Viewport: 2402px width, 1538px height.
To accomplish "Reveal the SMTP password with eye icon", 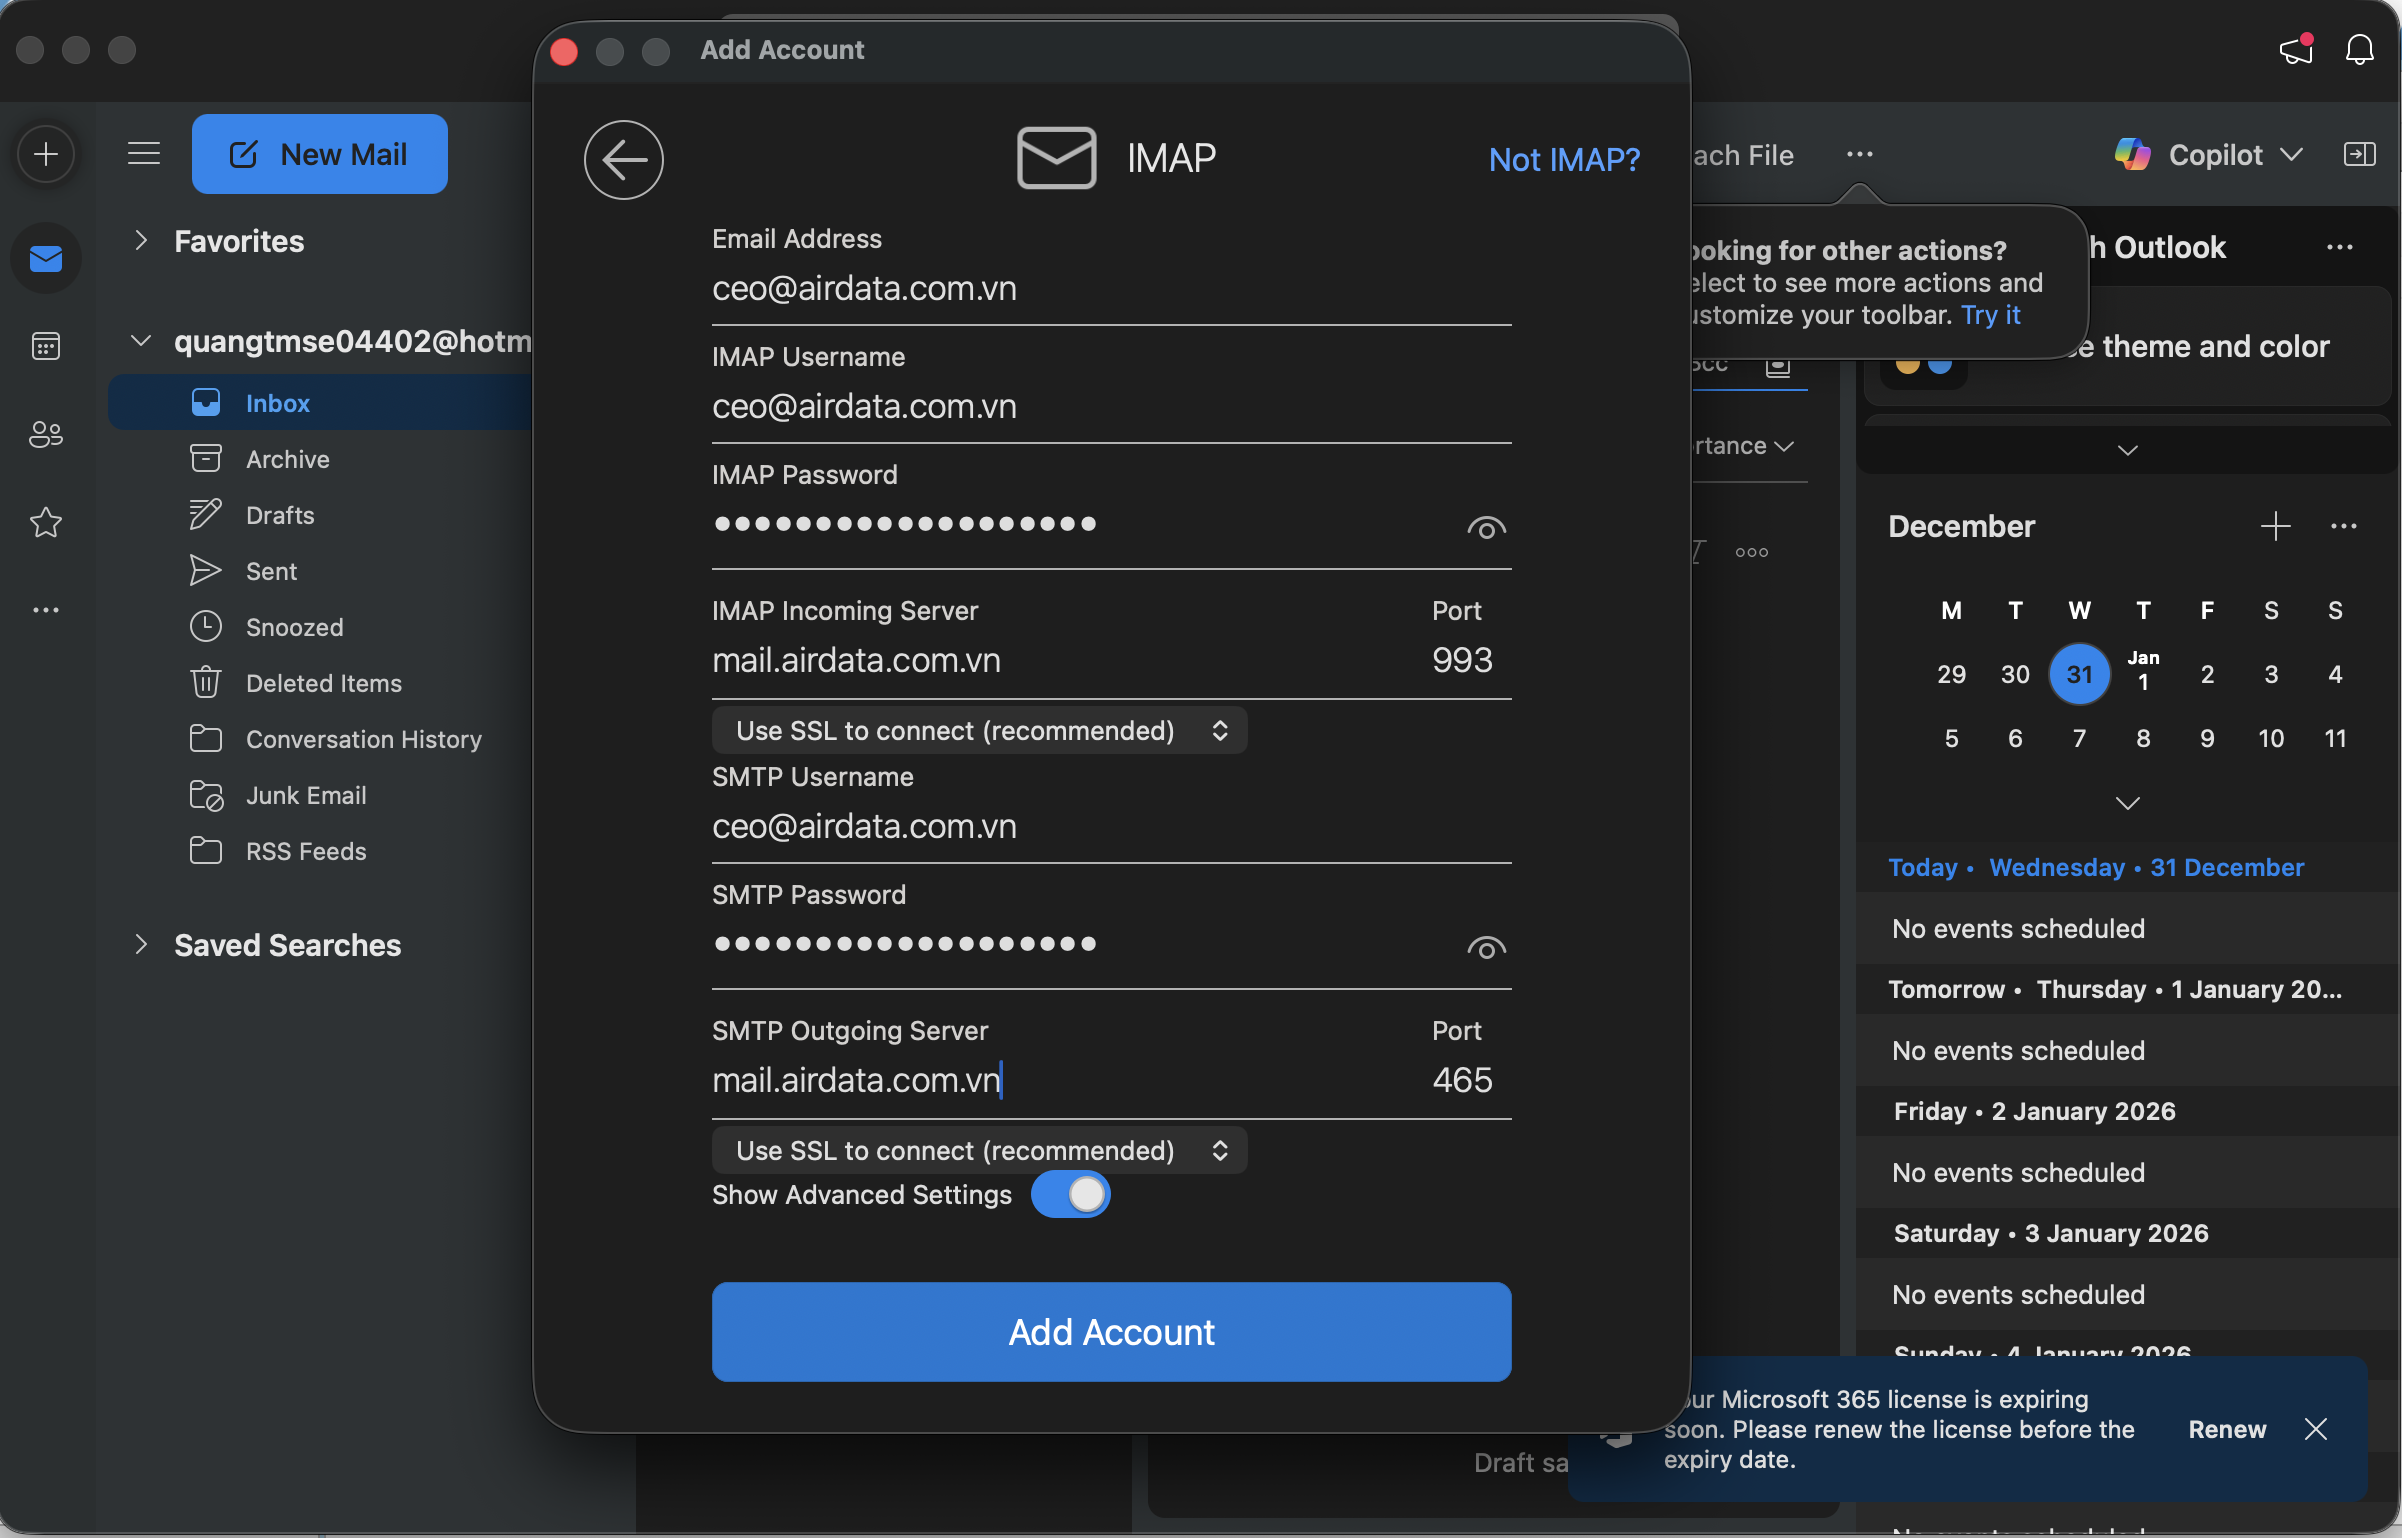I will coord(1486,948).
